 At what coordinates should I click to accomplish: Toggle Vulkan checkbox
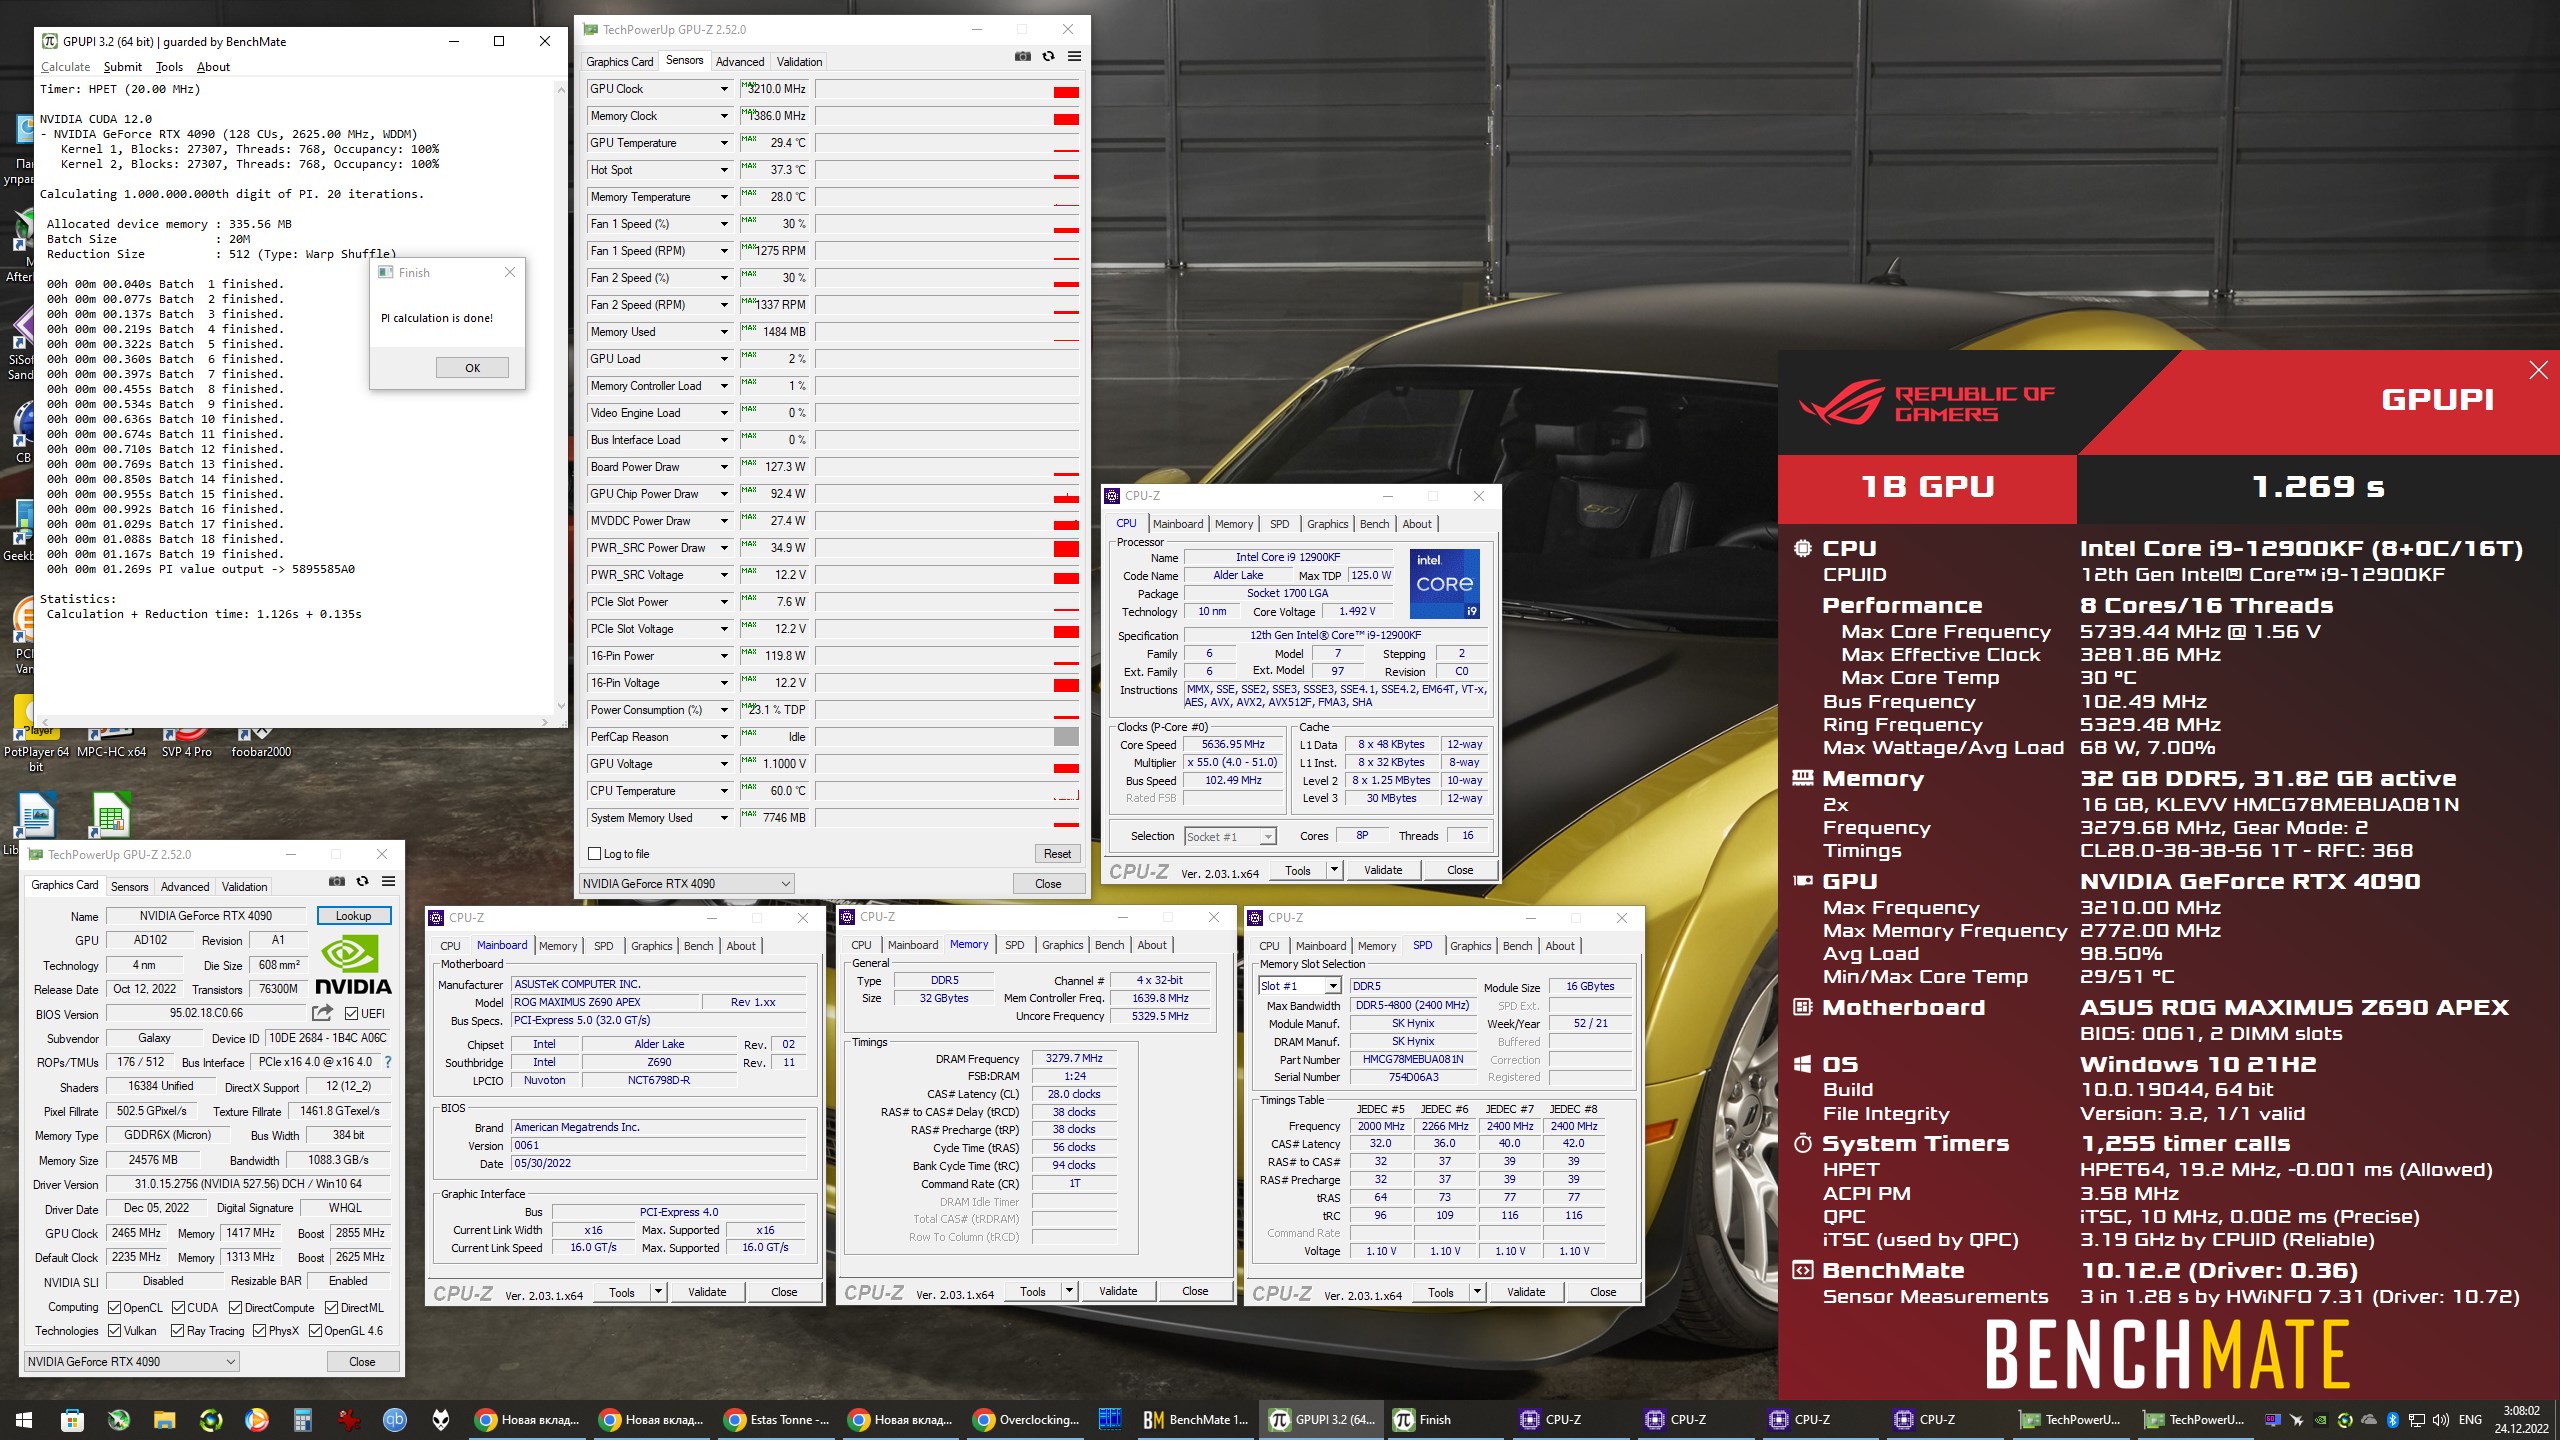tap(115, 1330)
